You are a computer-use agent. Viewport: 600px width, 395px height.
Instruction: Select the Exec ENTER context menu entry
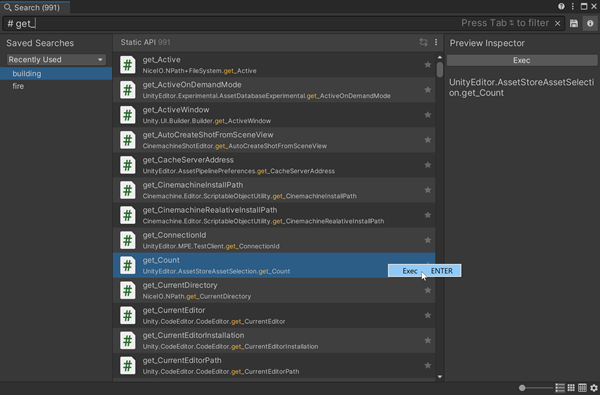tap(424, 271)
